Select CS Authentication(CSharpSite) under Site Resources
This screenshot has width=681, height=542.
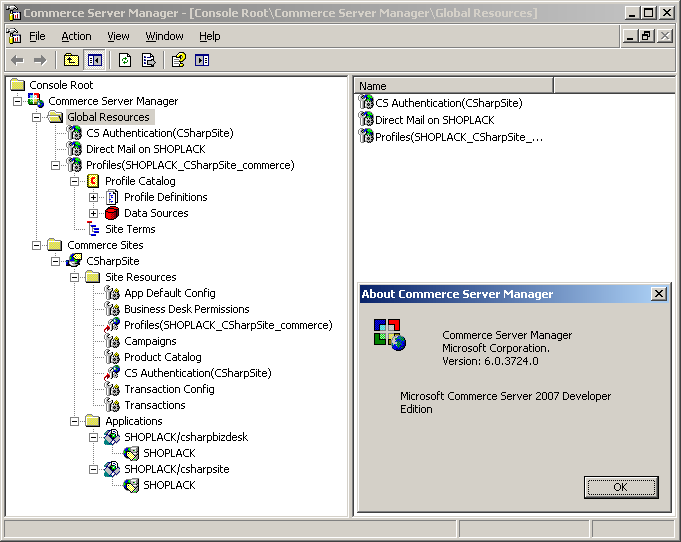click(x=198, y=373)
